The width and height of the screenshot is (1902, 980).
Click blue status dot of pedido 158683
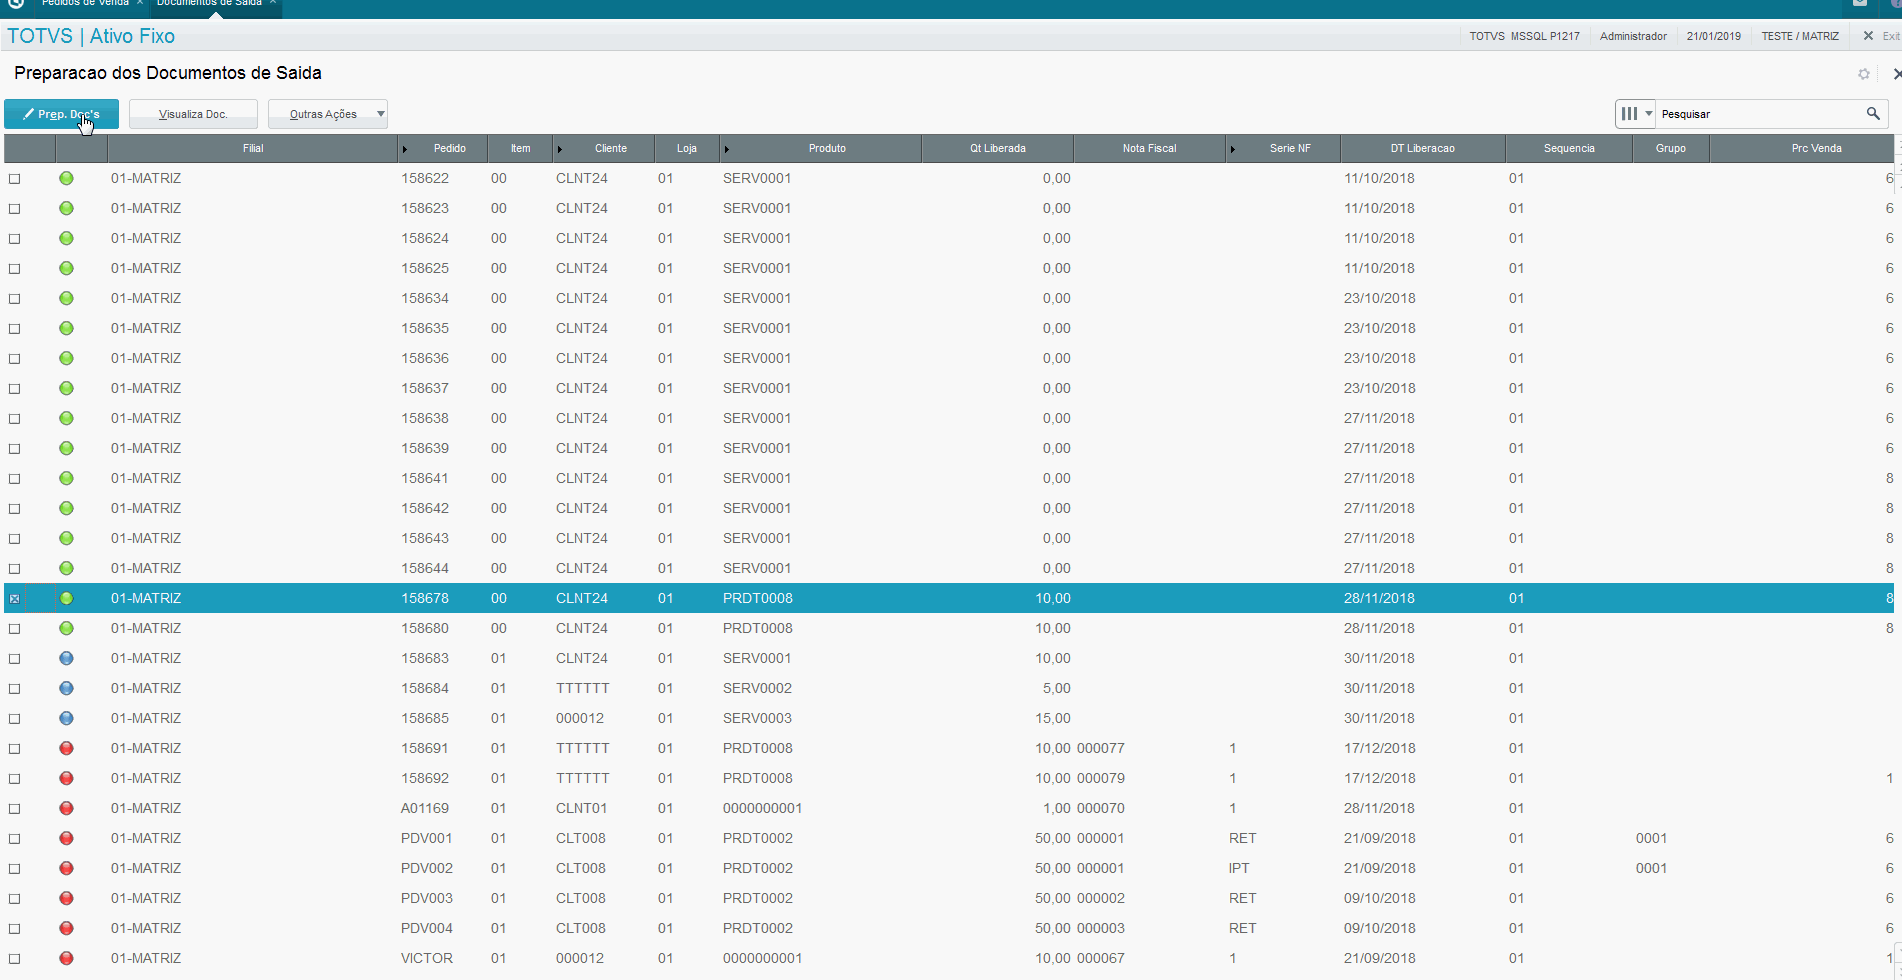[66, 658]
